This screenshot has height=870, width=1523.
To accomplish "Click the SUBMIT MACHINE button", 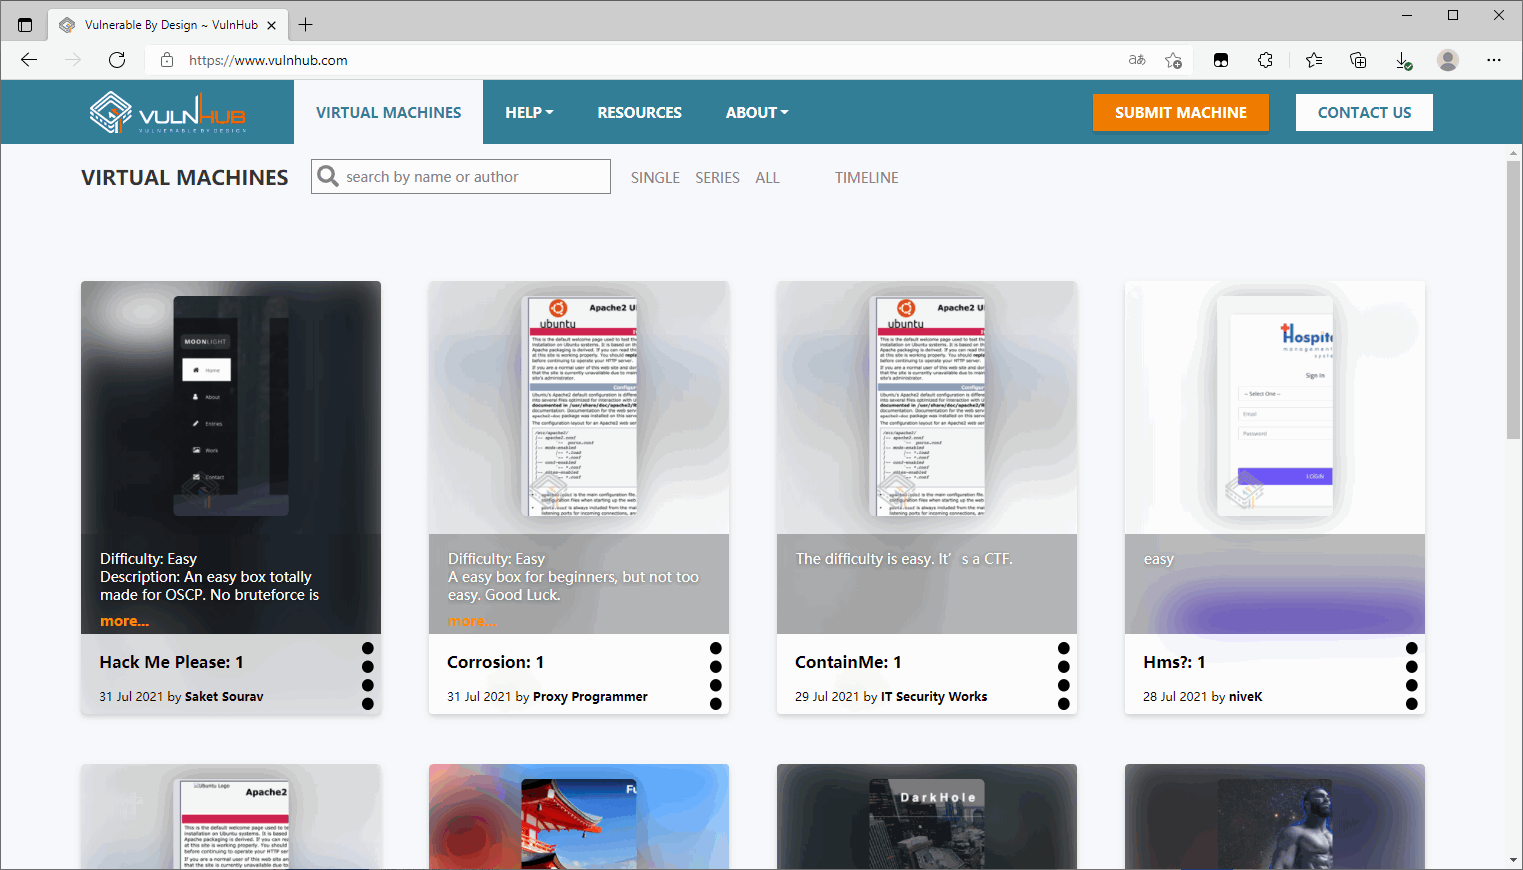I will coord(1181,113).
